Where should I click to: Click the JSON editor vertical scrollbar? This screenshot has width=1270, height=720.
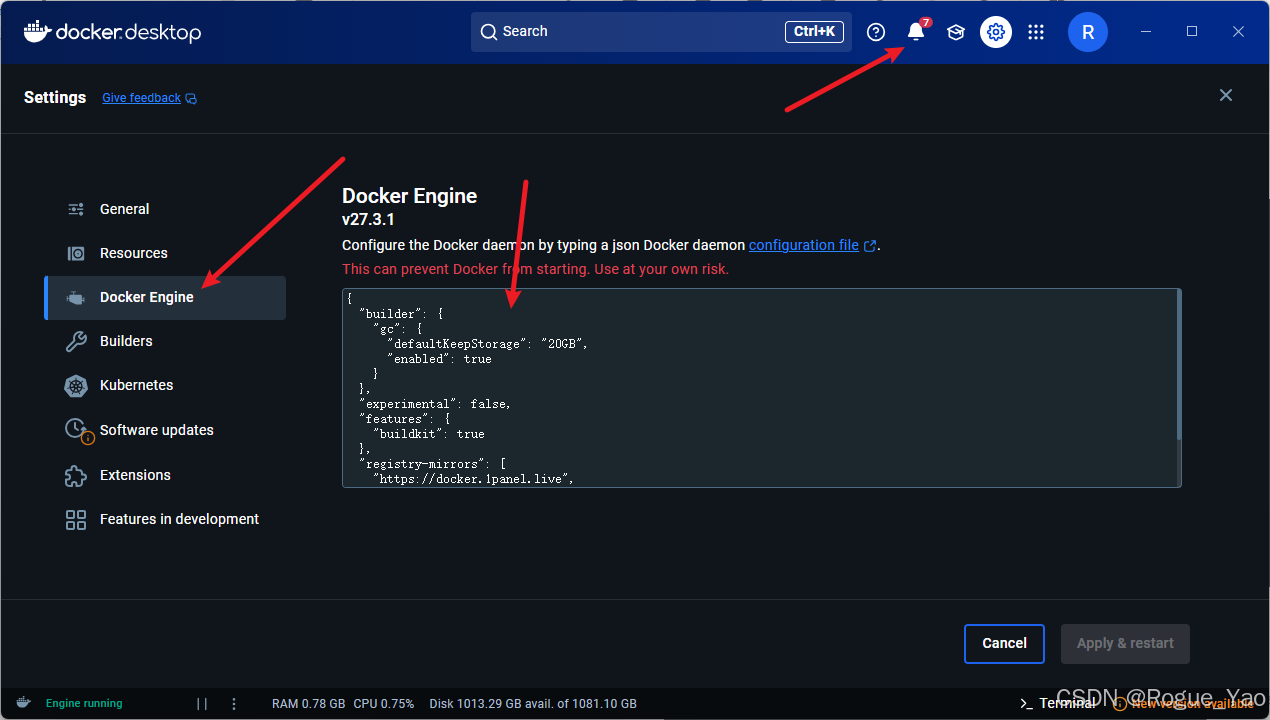click(1179, 365)
